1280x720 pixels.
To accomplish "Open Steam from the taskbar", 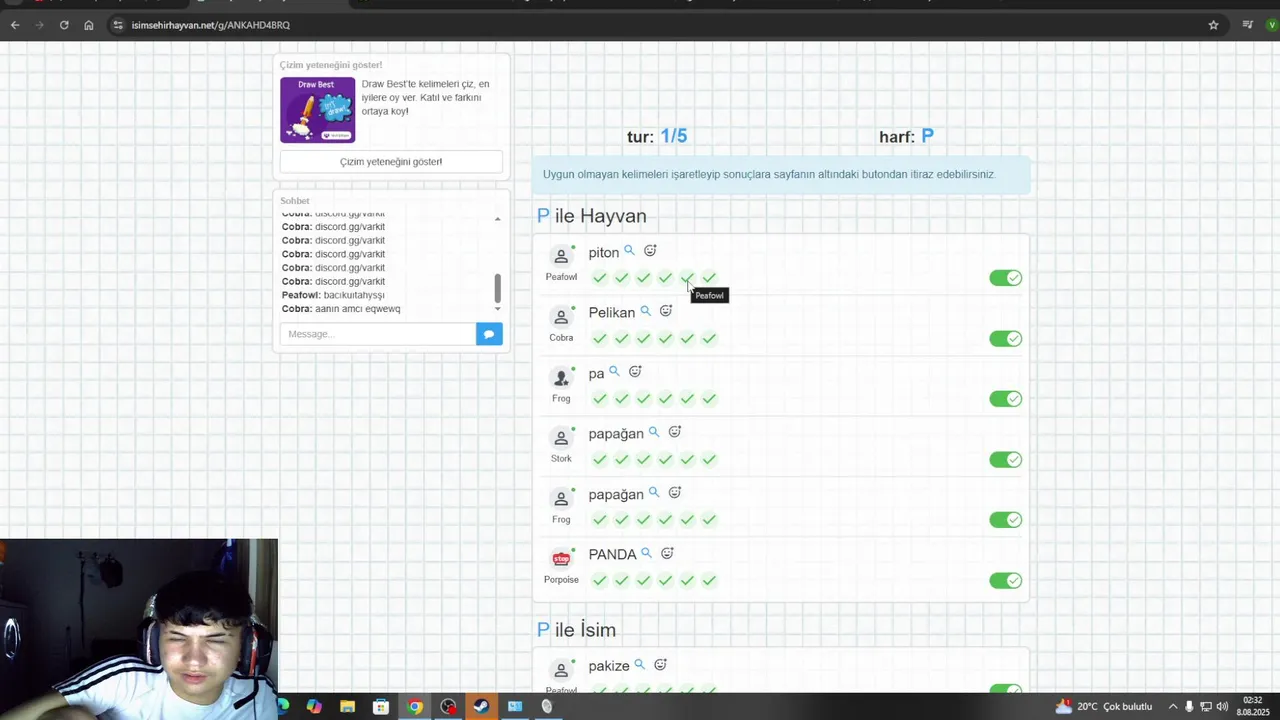I will pyautogui.click(x=481, y=706).
